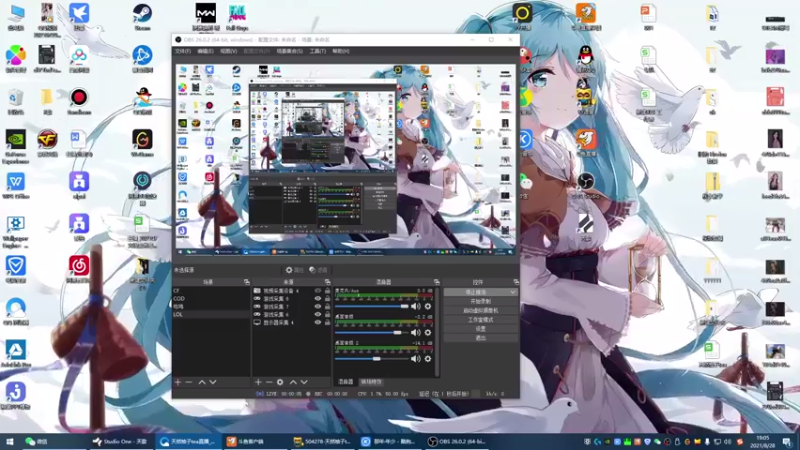800x450 pixels.
Task: Open the Wallpaper Engine desktop icon
Action: point(15,231)
